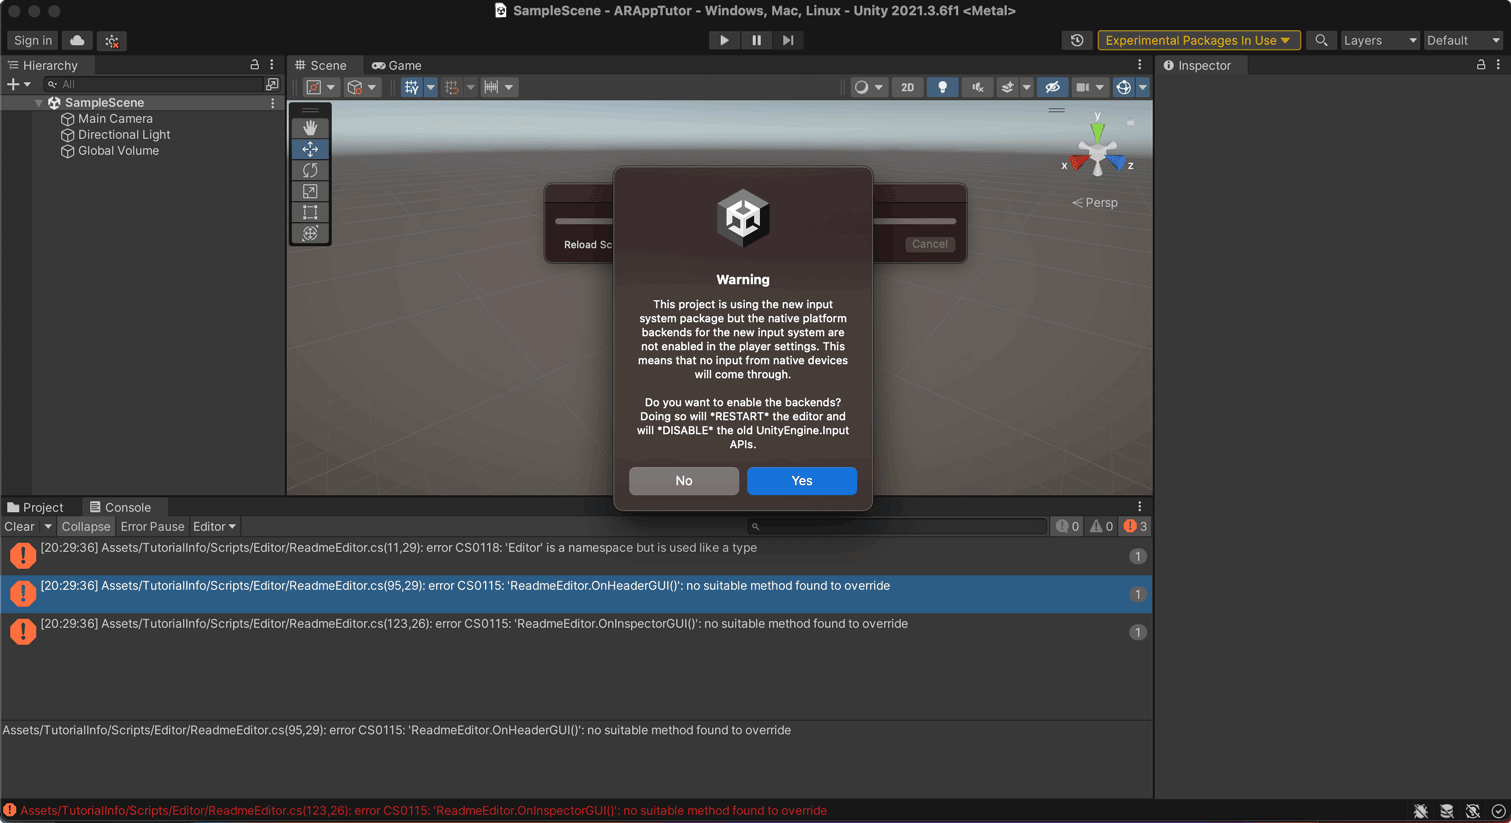The height and width of the screenshot is (823, 1511).
Task: Open hierarchy search by type icon
Action: tap(272, 84)
